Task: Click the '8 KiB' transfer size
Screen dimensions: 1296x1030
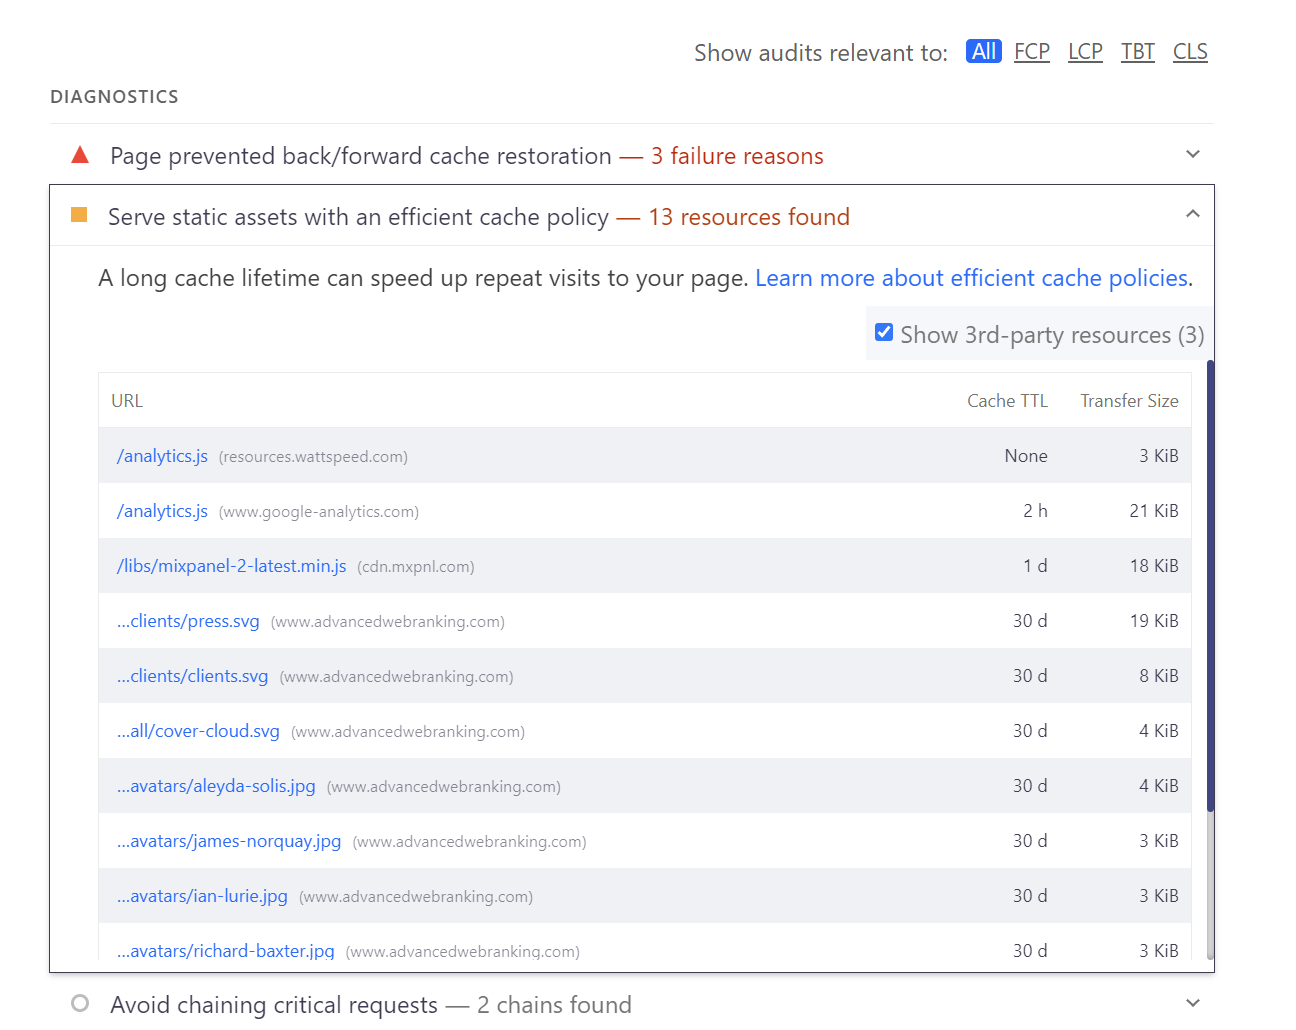Action: pyautogui.click(x=1159, y=676)
